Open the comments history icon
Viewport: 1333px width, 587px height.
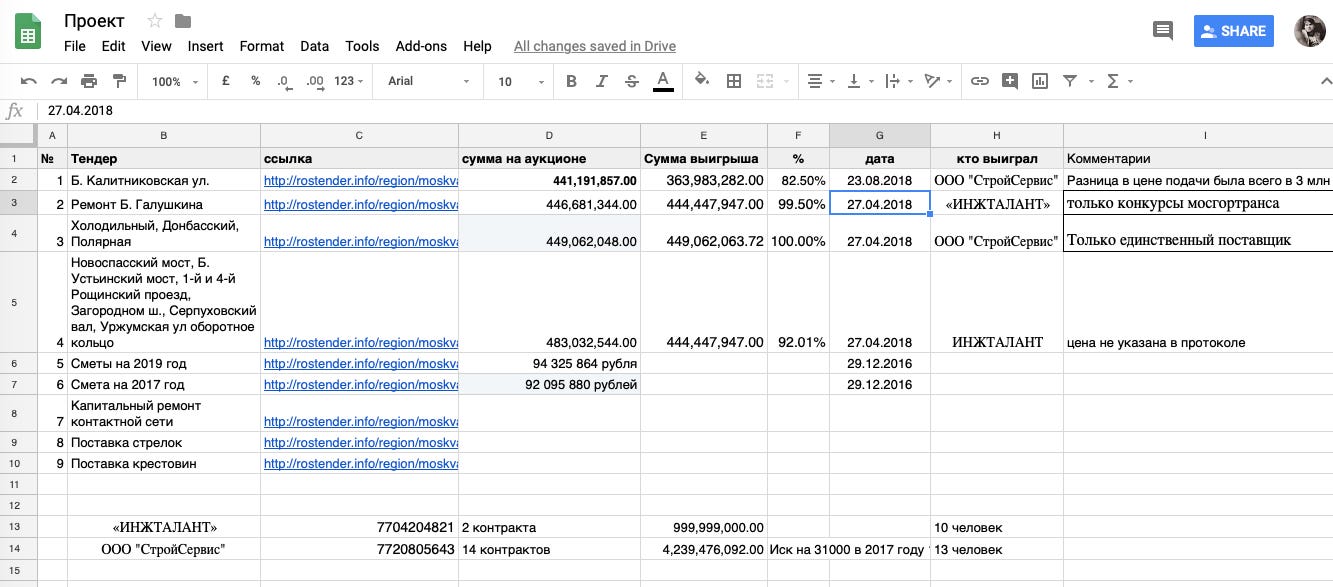[x=1162, y=31]
